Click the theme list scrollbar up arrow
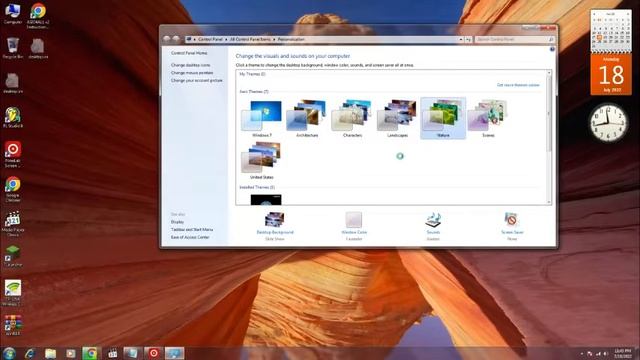 click(549, 73)
